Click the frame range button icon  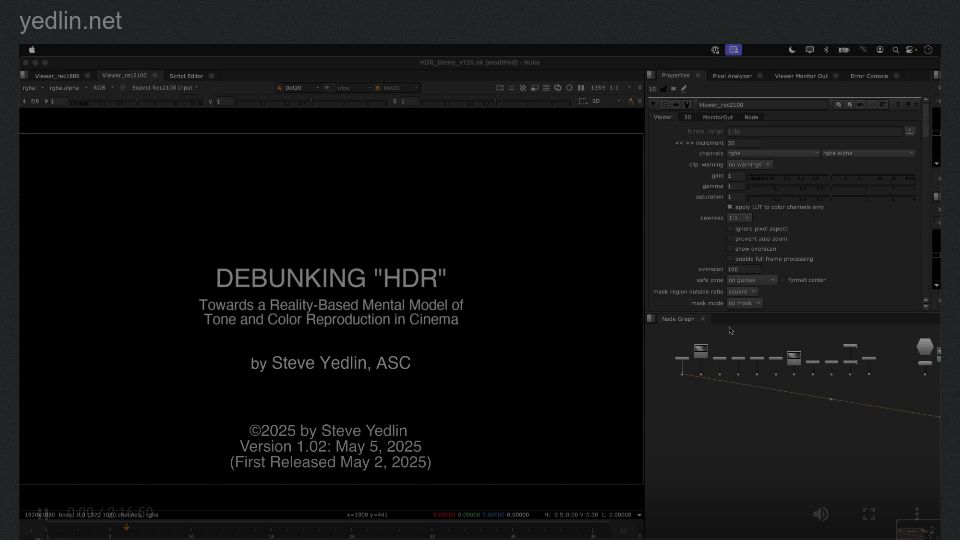910,131
